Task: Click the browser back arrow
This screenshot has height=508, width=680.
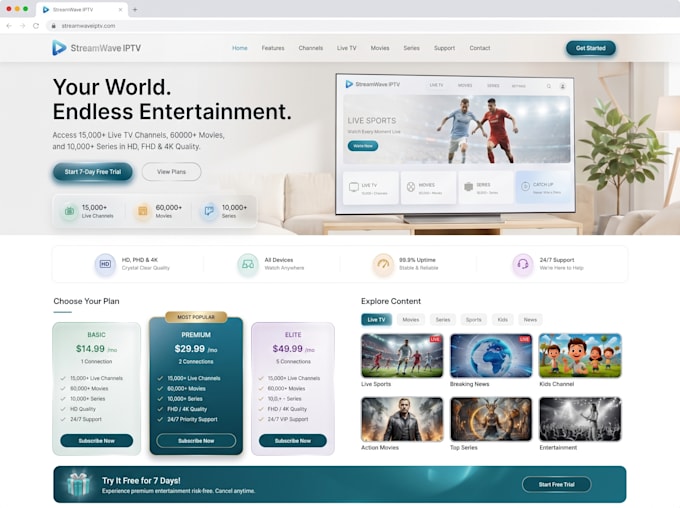Action: [x=9, y=26]
